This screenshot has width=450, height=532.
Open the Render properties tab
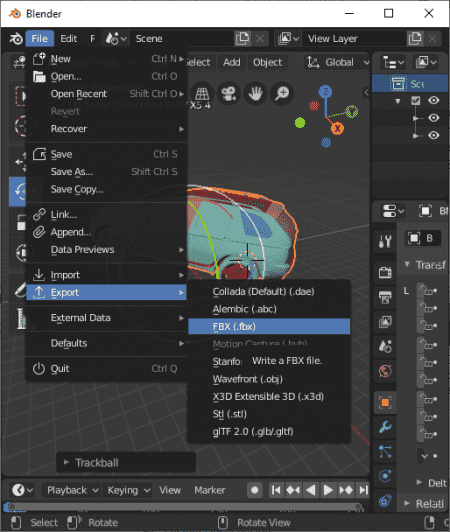pos(385,272)
